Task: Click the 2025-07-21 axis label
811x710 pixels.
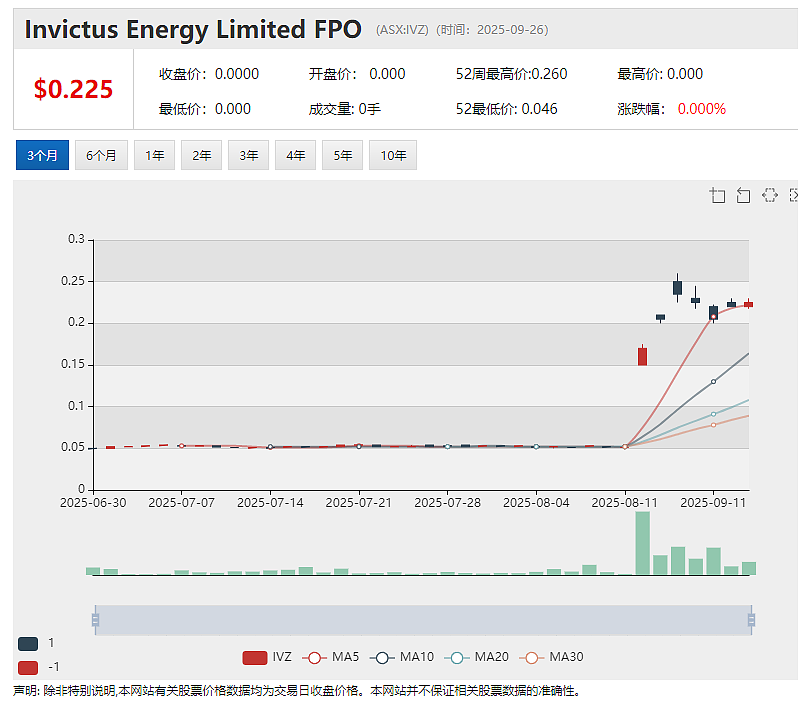Action: 359,503
